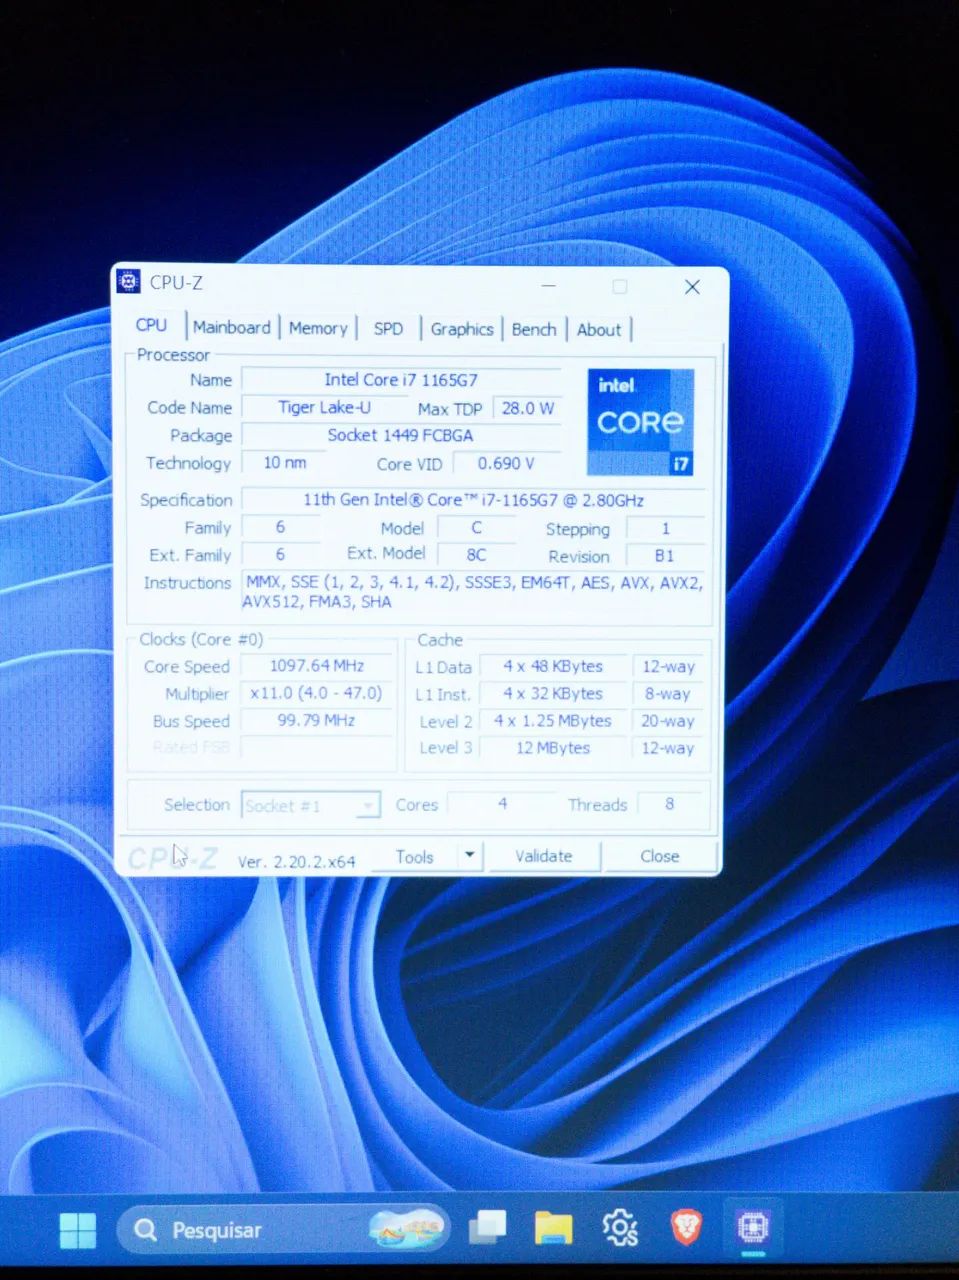Image resolution: width=959 pixels, height=1280 pixels.
Task: Click the Package value Socket 1449 FCBGA
Action: point(401,435)
